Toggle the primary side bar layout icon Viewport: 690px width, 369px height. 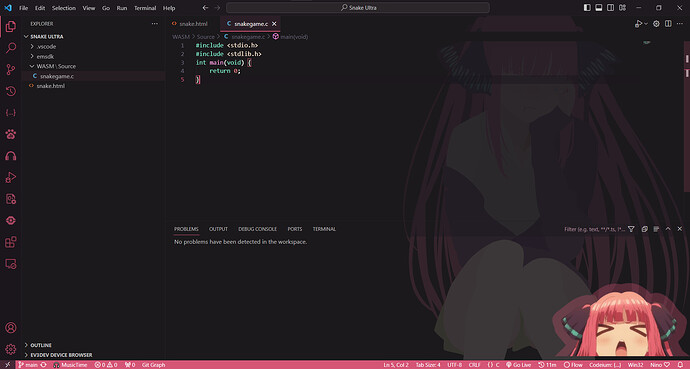[x=587, y=8]
